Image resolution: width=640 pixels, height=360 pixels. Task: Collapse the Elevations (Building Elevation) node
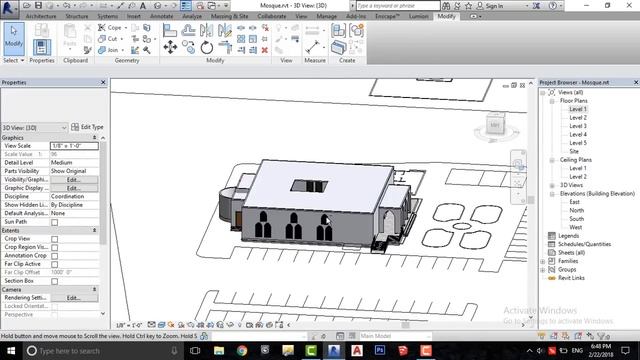[x=552, y=194]
